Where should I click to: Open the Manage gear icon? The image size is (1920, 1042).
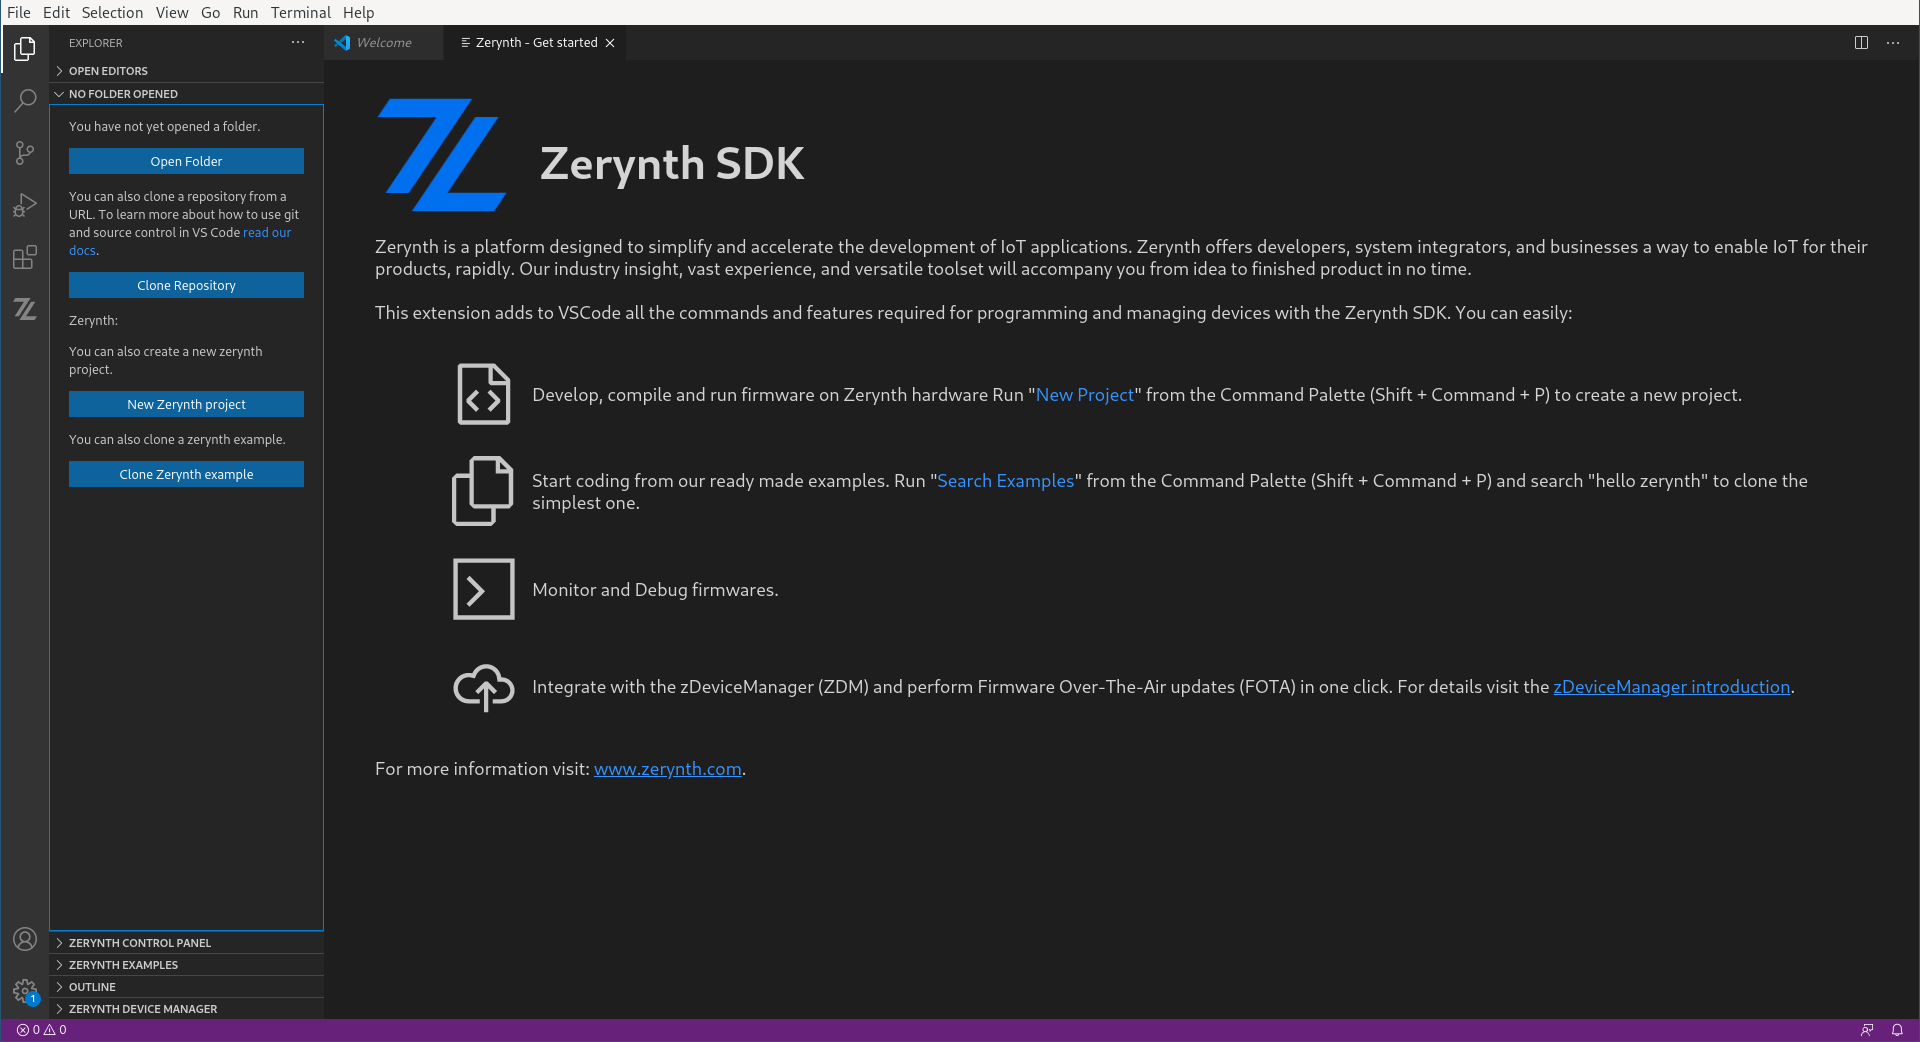click(25, 991)
